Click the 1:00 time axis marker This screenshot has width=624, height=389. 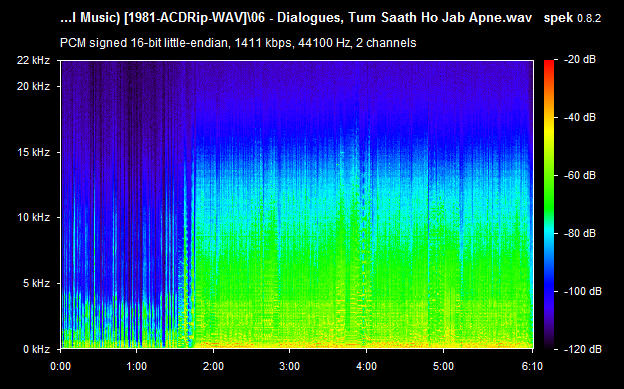pos(136,366)
